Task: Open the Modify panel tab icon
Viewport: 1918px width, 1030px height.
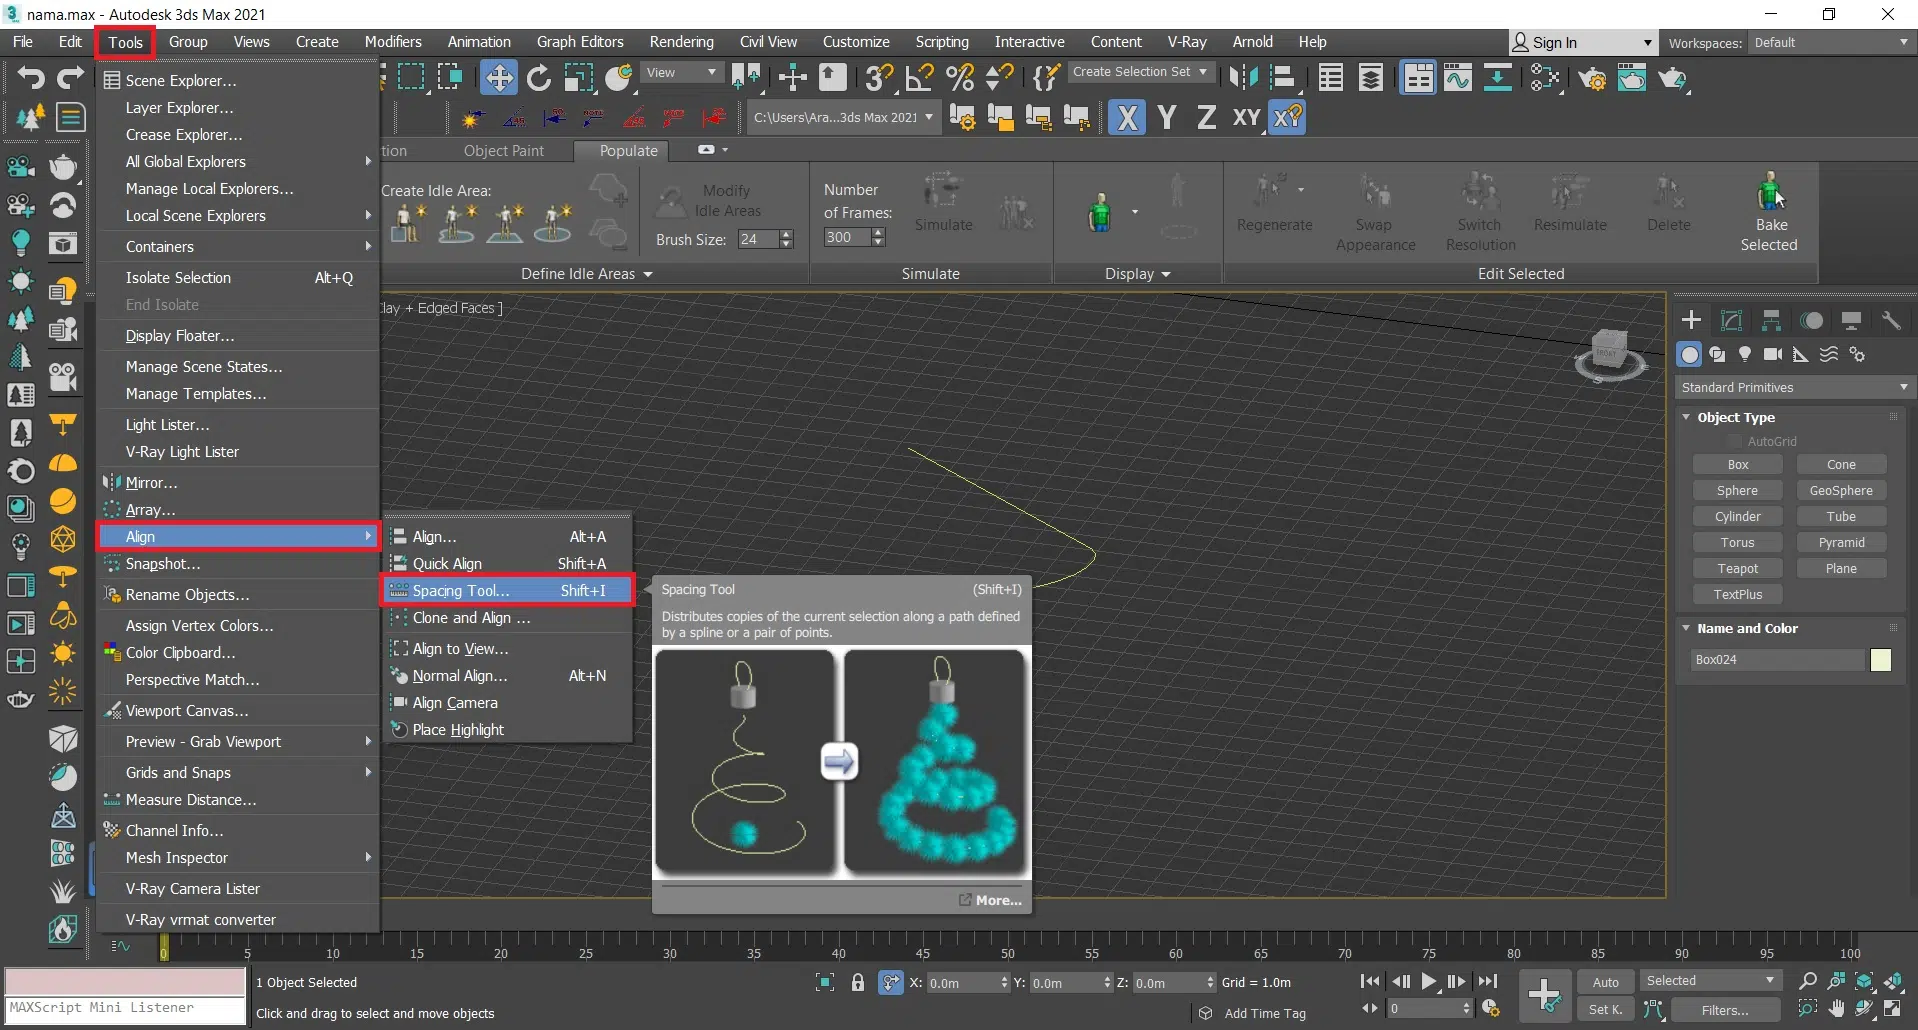Action: (x=1731, y=320)
